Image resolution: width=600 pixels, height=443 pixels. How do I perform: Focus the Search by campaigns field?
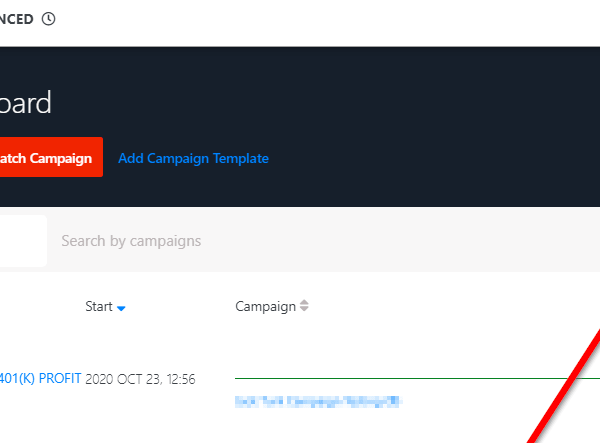pyautogui.click(x=300, y=241)
